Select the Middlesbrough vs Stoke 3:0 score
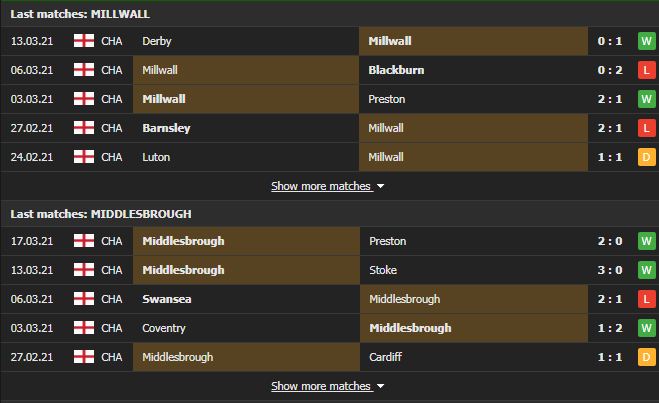This screenshot has height=403, width=659. pyautogui.click(x=610, y=270)
